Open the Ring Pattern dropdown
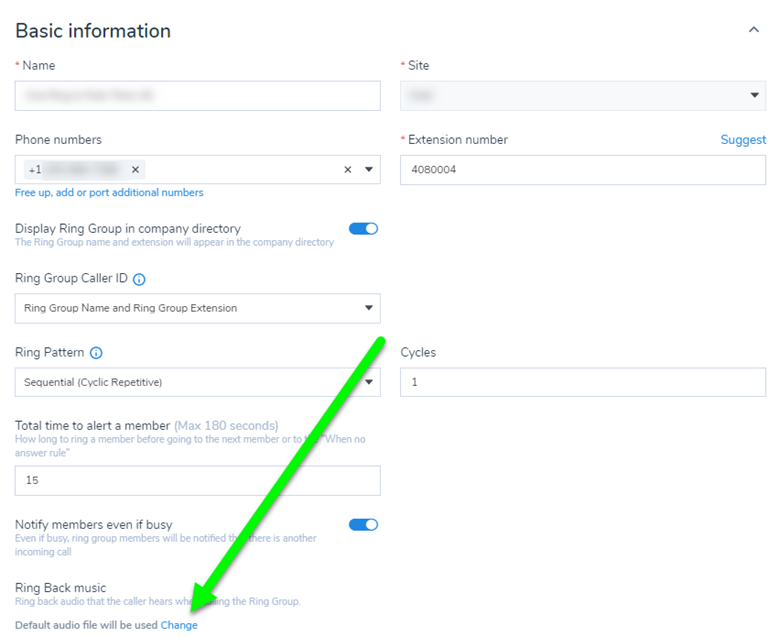 point(368,382)
